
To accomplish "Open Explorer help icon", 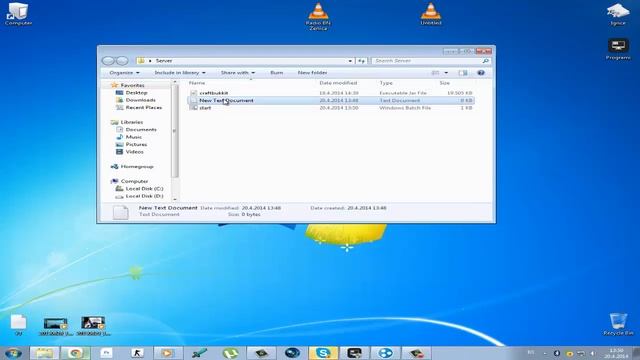I will [x=481, y=73].
